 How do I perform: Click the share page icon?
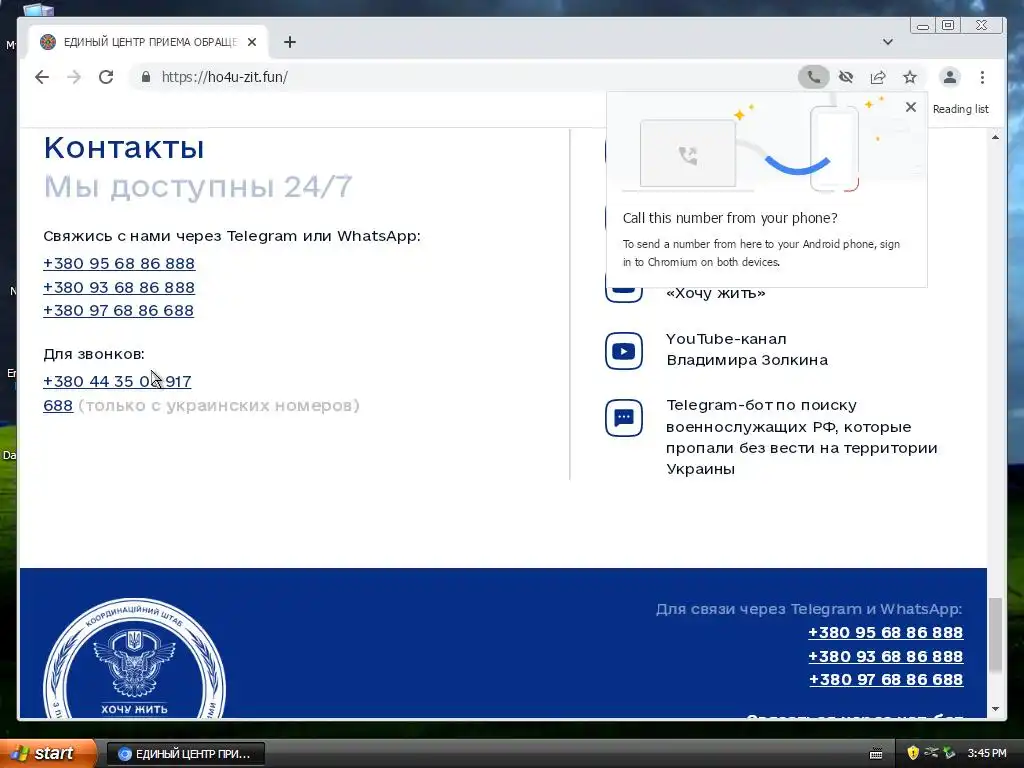[878, 77]
